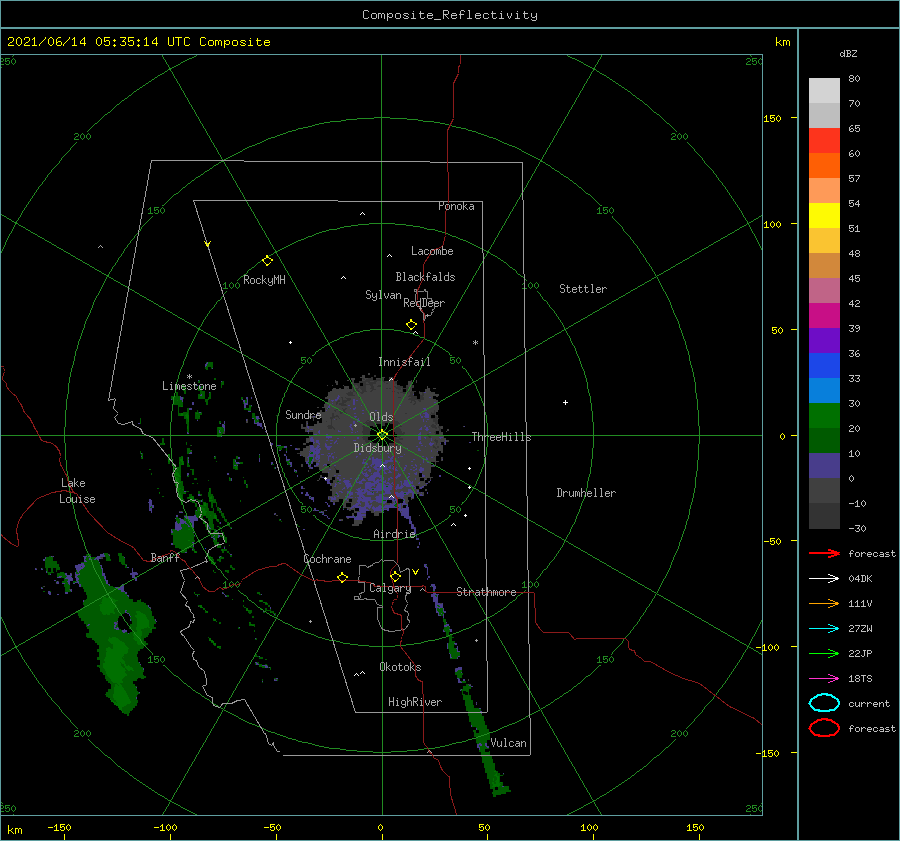Click the purple 39-36 dBZ swatch

[x=824, y=341]
